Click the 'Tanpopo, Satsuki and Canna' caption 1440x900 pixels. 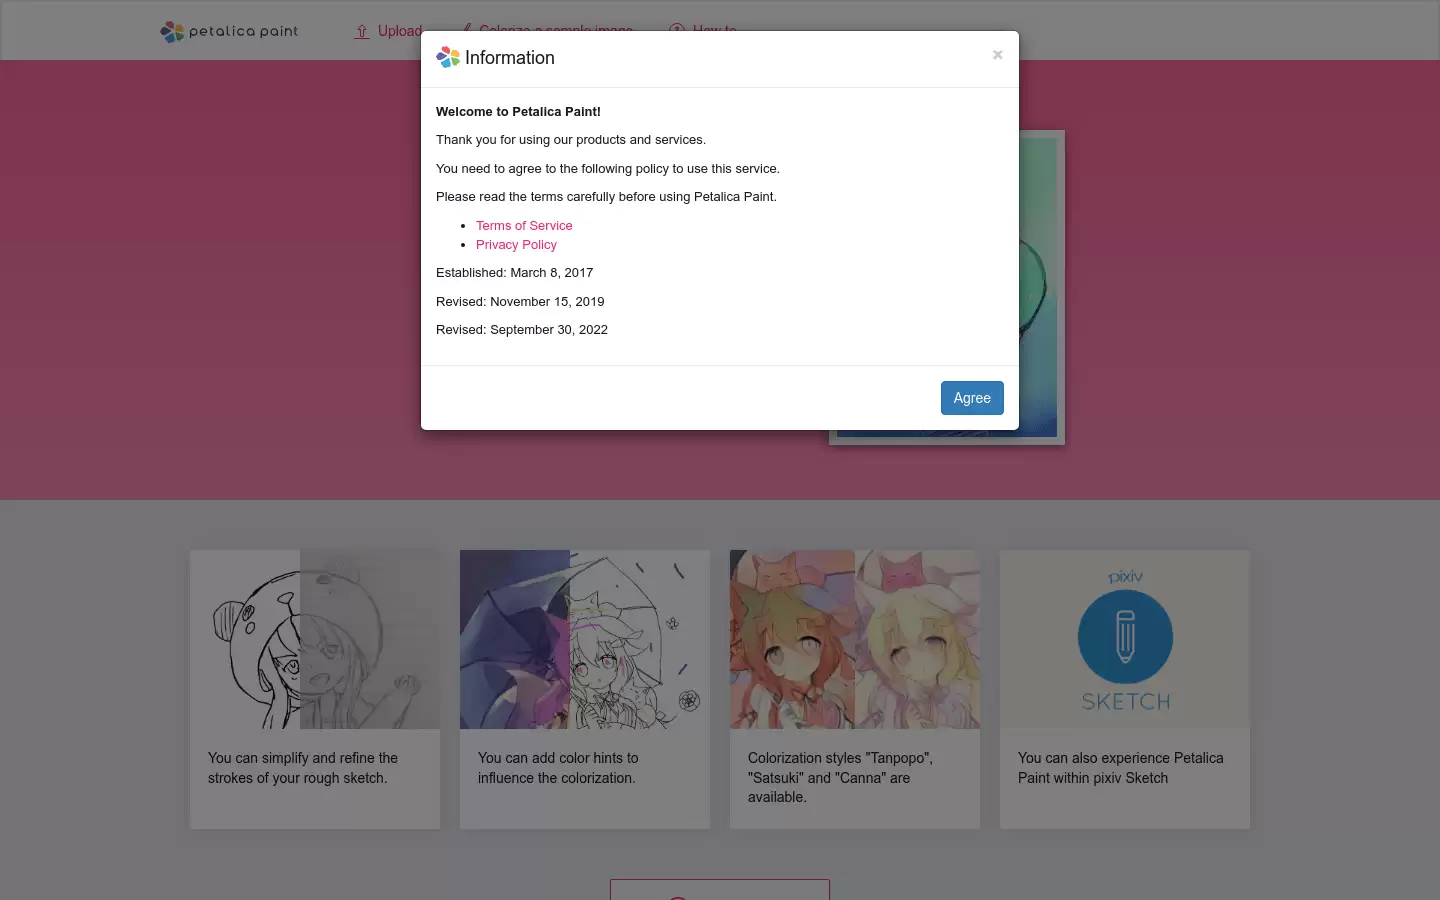pyautogui.click(x=840, y=777)
